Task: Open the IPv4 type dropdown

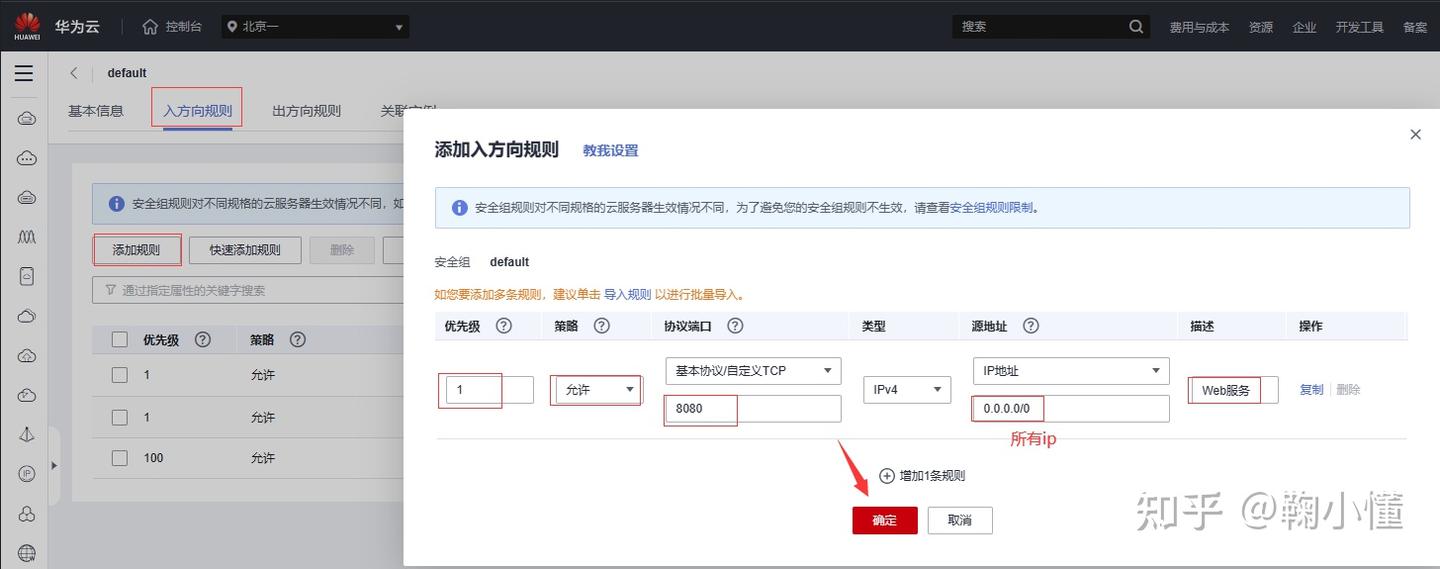Action: click(907, 390)
